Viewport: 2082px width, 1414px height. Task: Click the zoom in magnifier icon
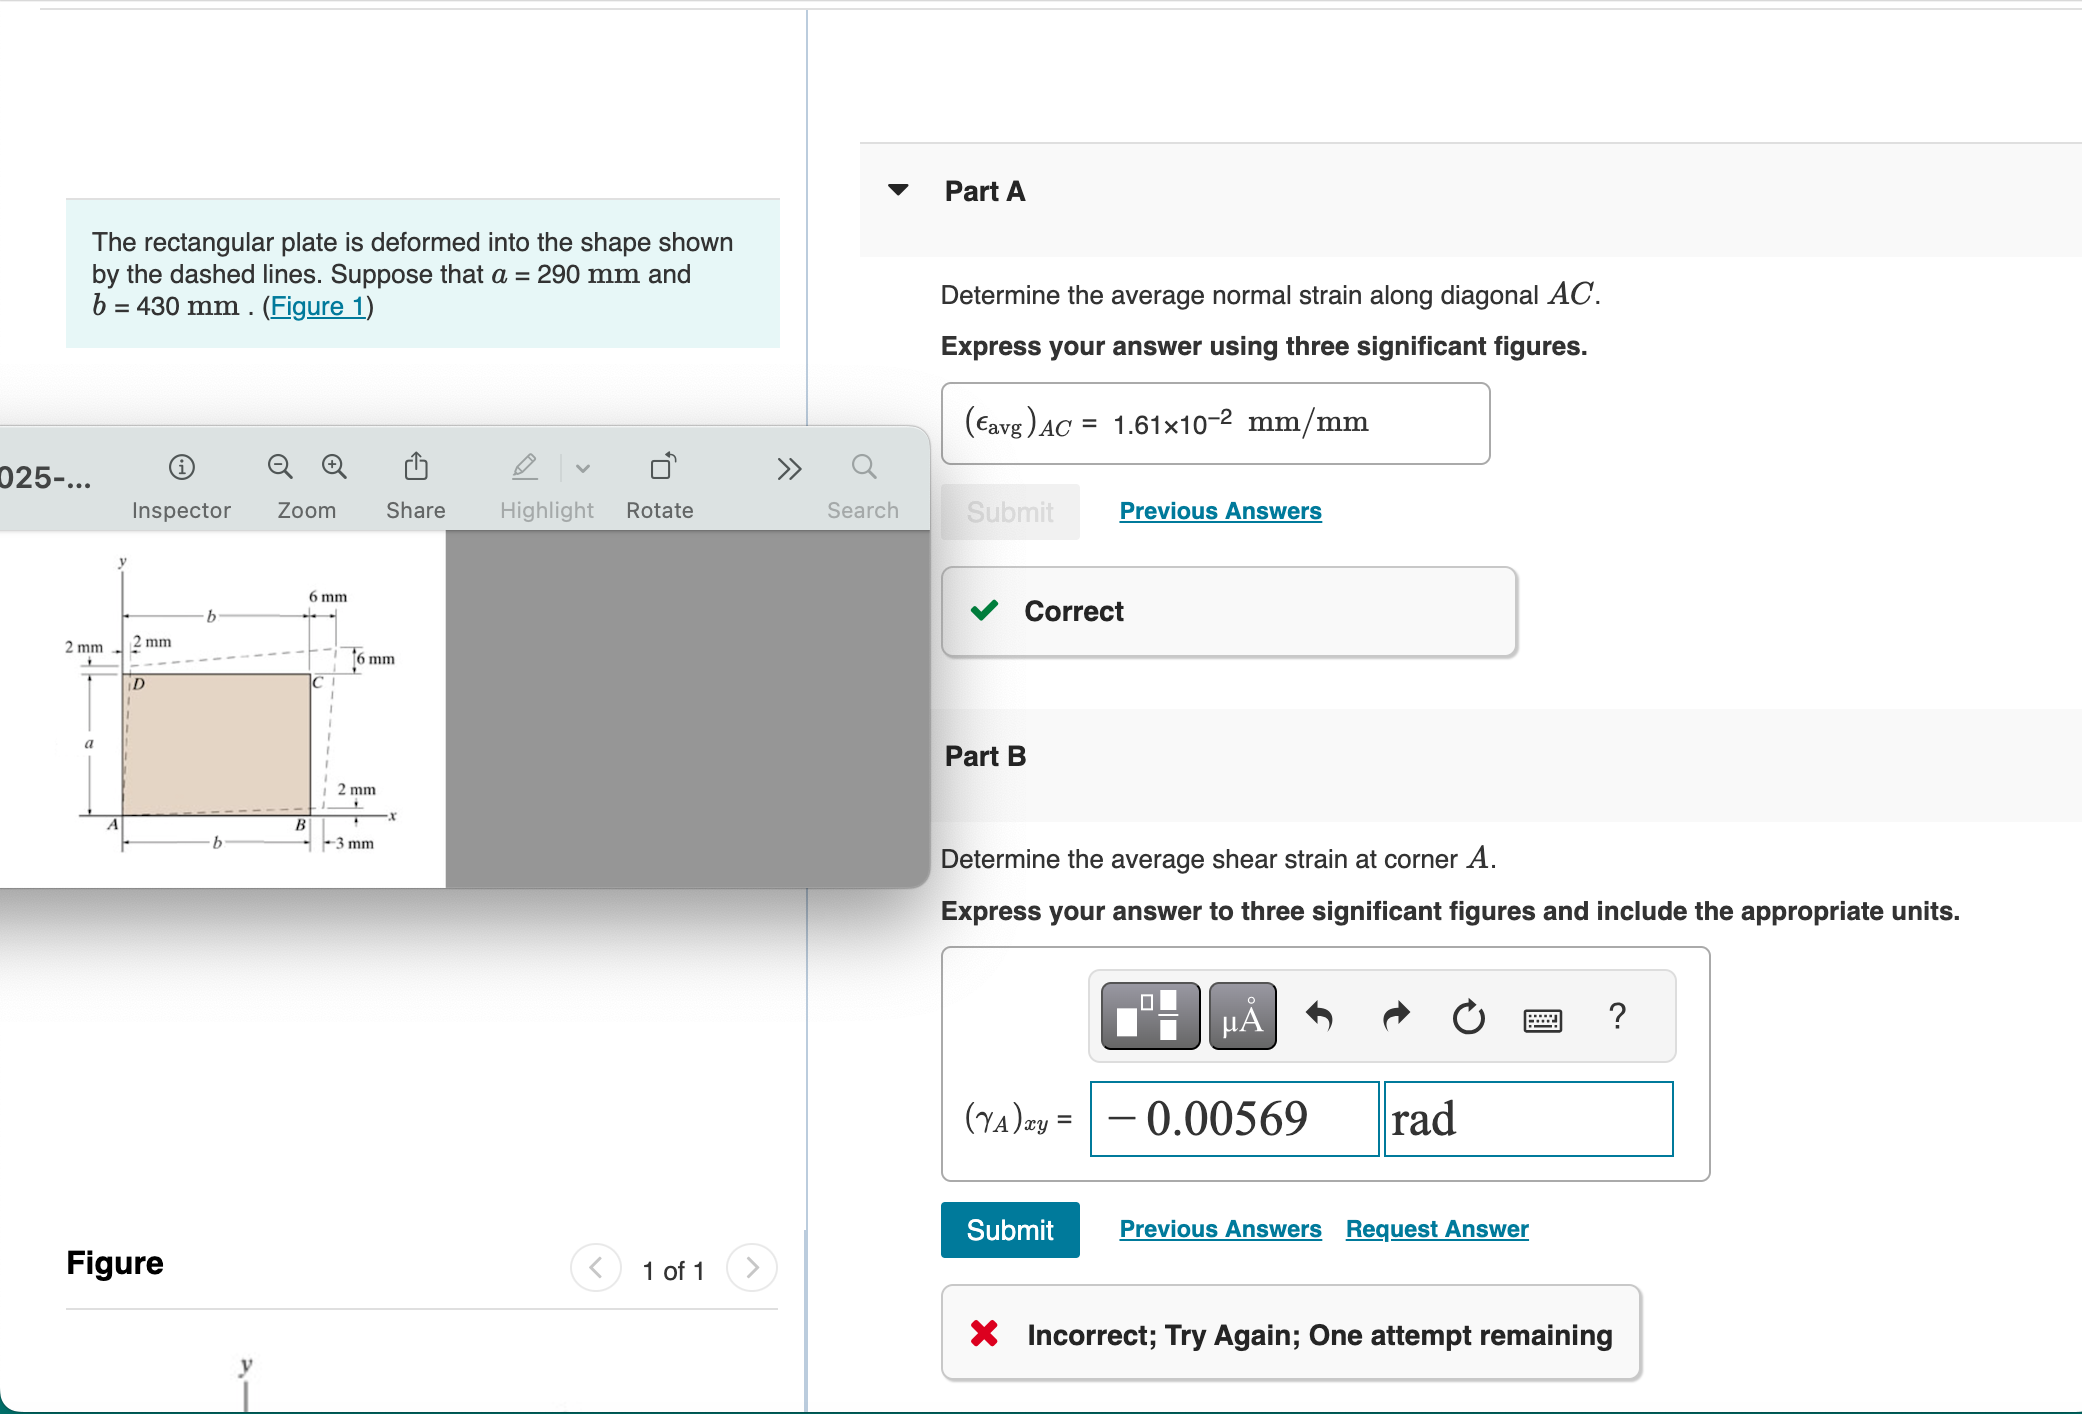click(x=334, y=467)
